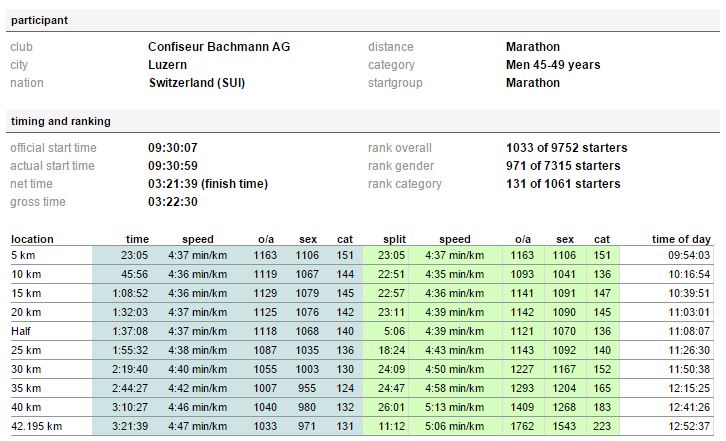The height and width of the screenshot is (441, 726).
Task: Click the 'location' column header
Action: (32, 239)
